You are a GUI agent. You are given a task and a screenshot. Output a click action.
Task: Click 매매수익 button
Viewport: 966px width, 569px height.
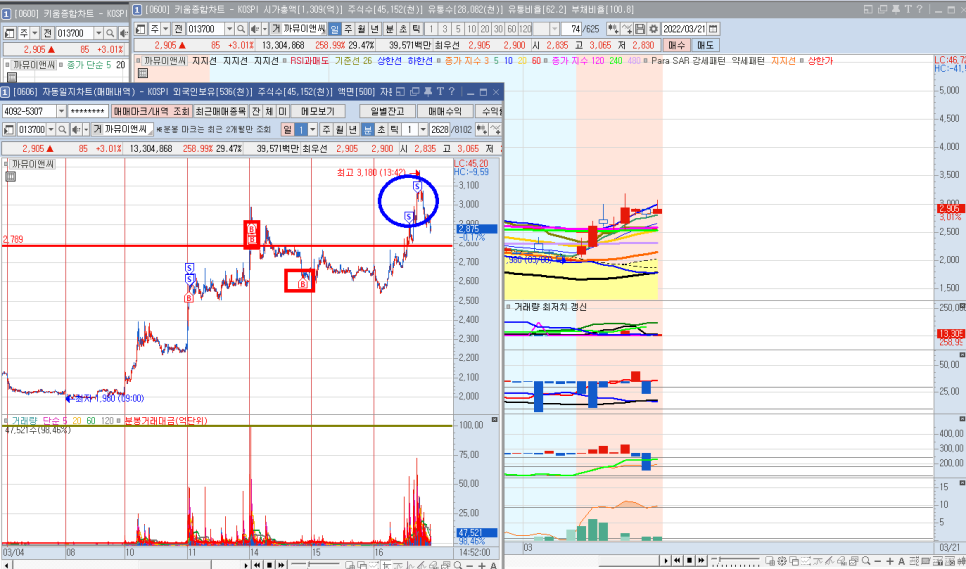tap(445, 111)
